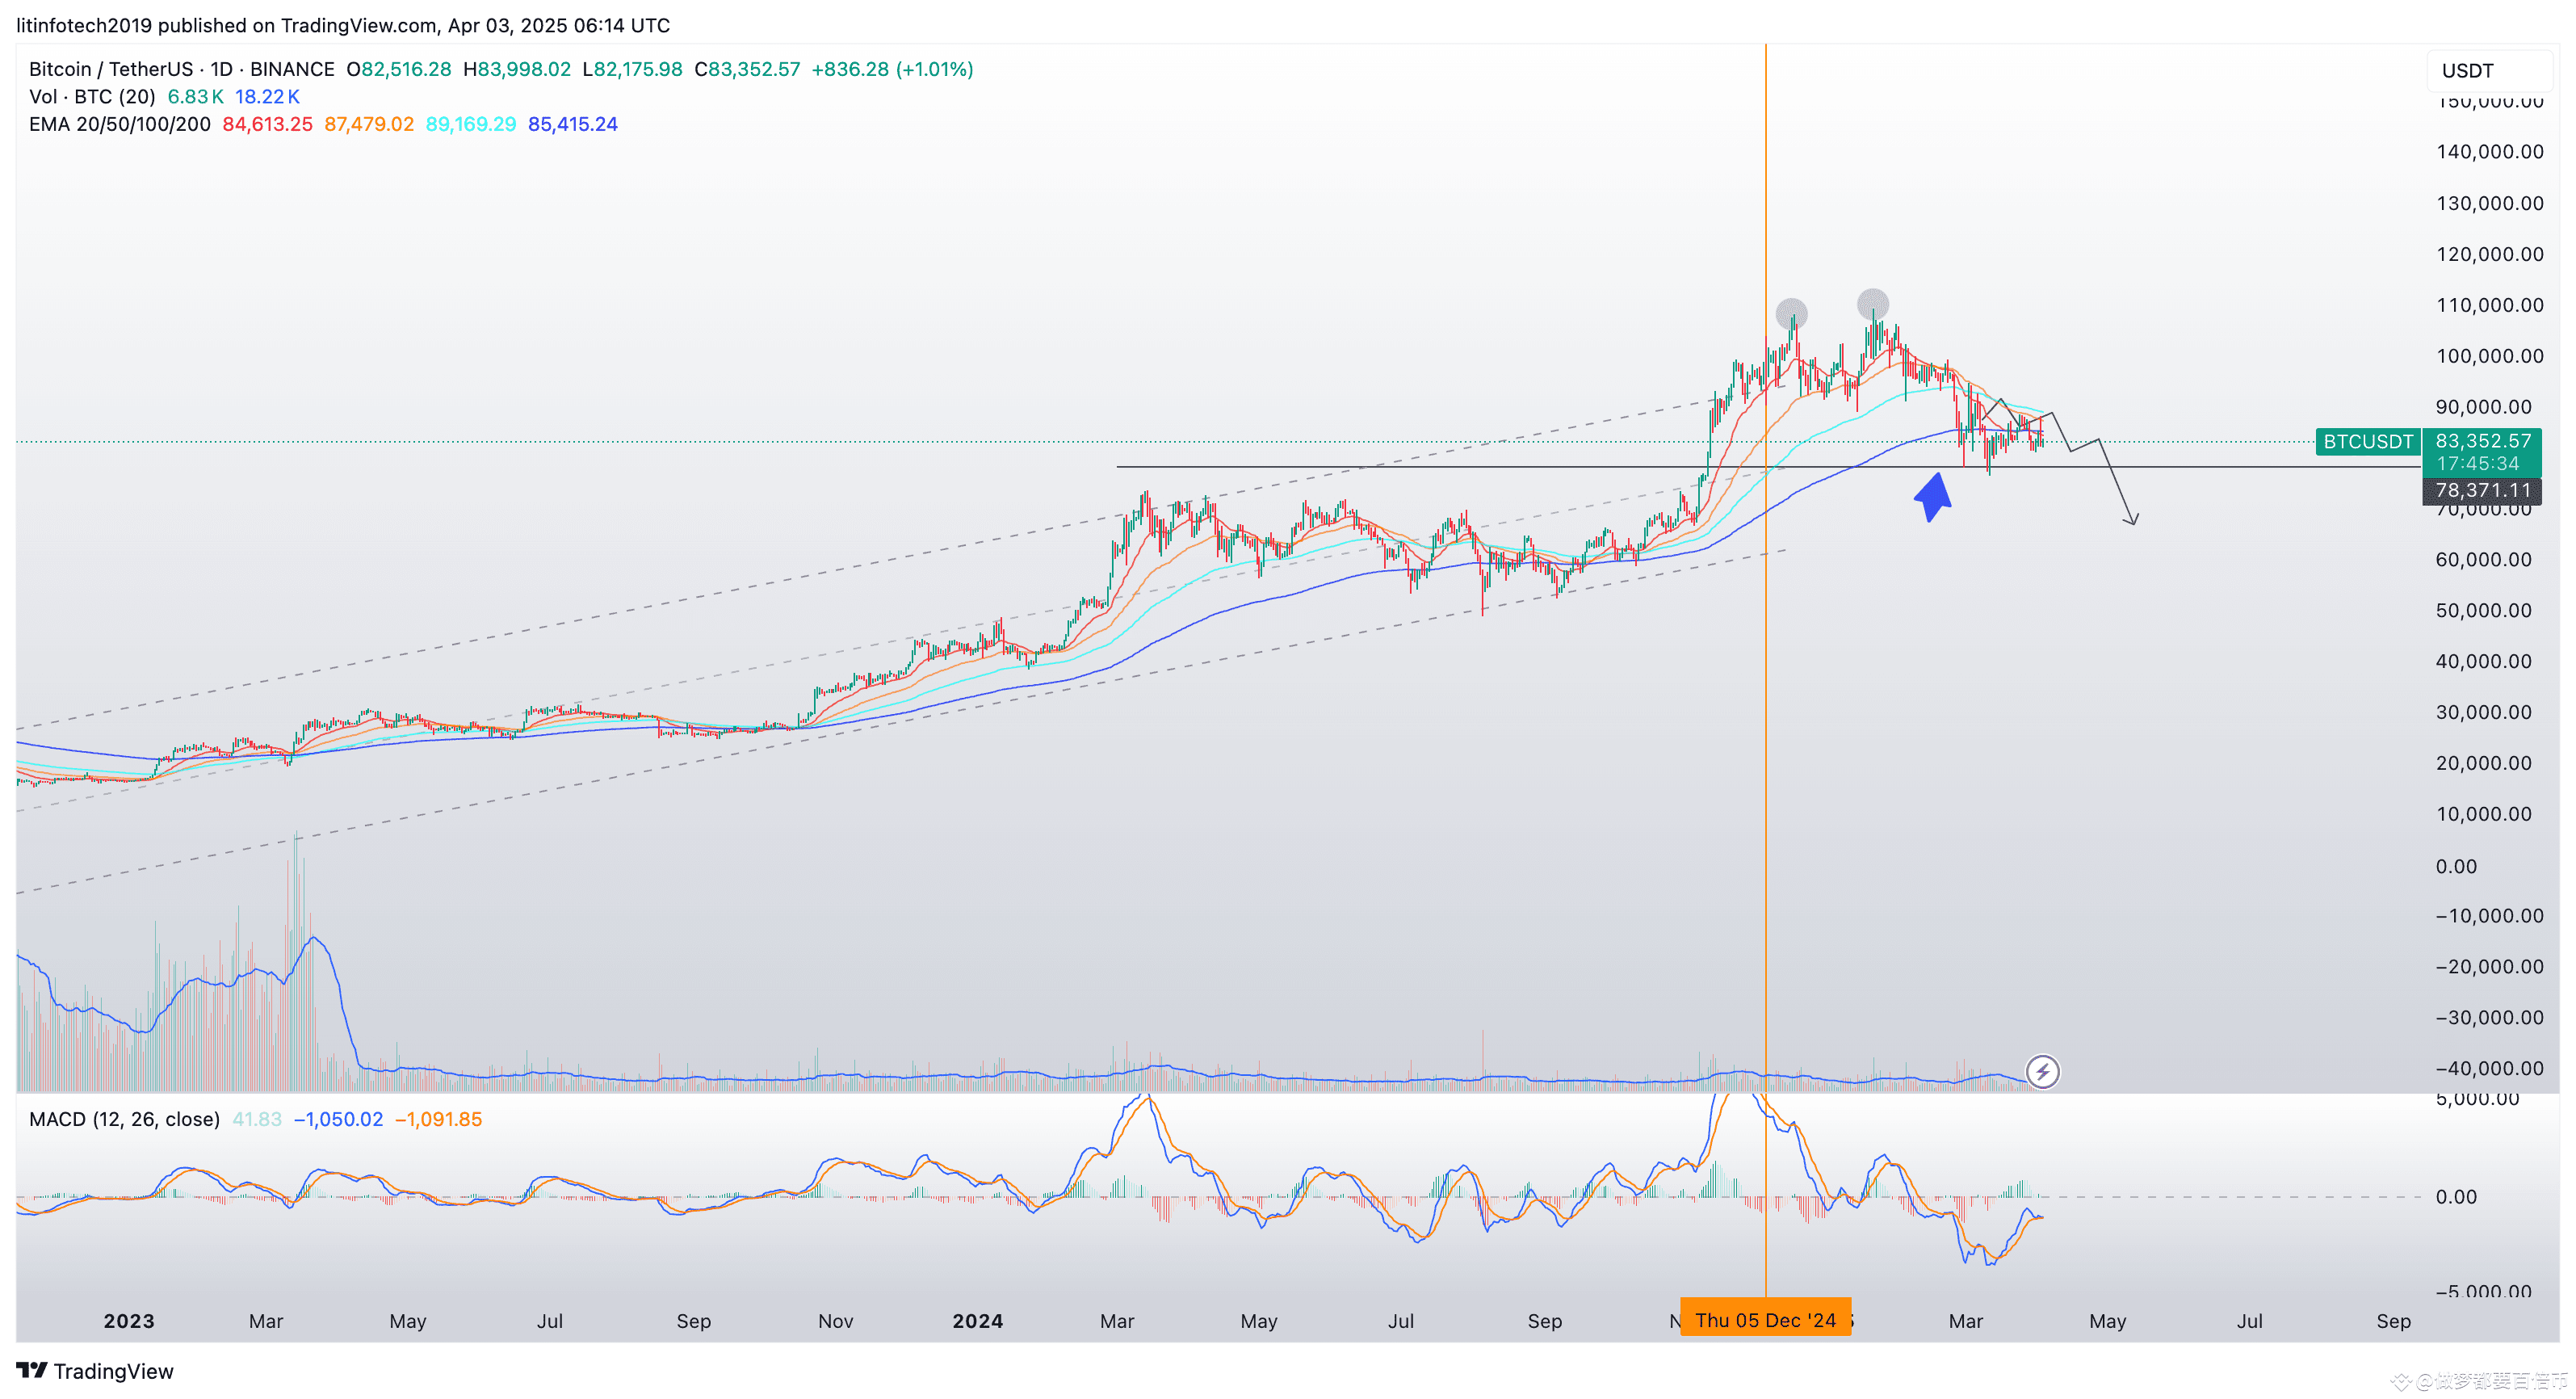Click the 20,000.00 price axis label
This screenshot has height=1399, width=2576.
(x=2483, y=763)
